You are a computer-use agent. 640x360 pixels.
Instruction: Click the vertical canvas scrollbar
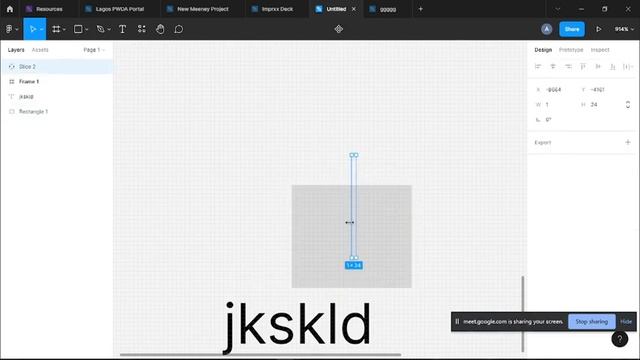coord(522,313)
